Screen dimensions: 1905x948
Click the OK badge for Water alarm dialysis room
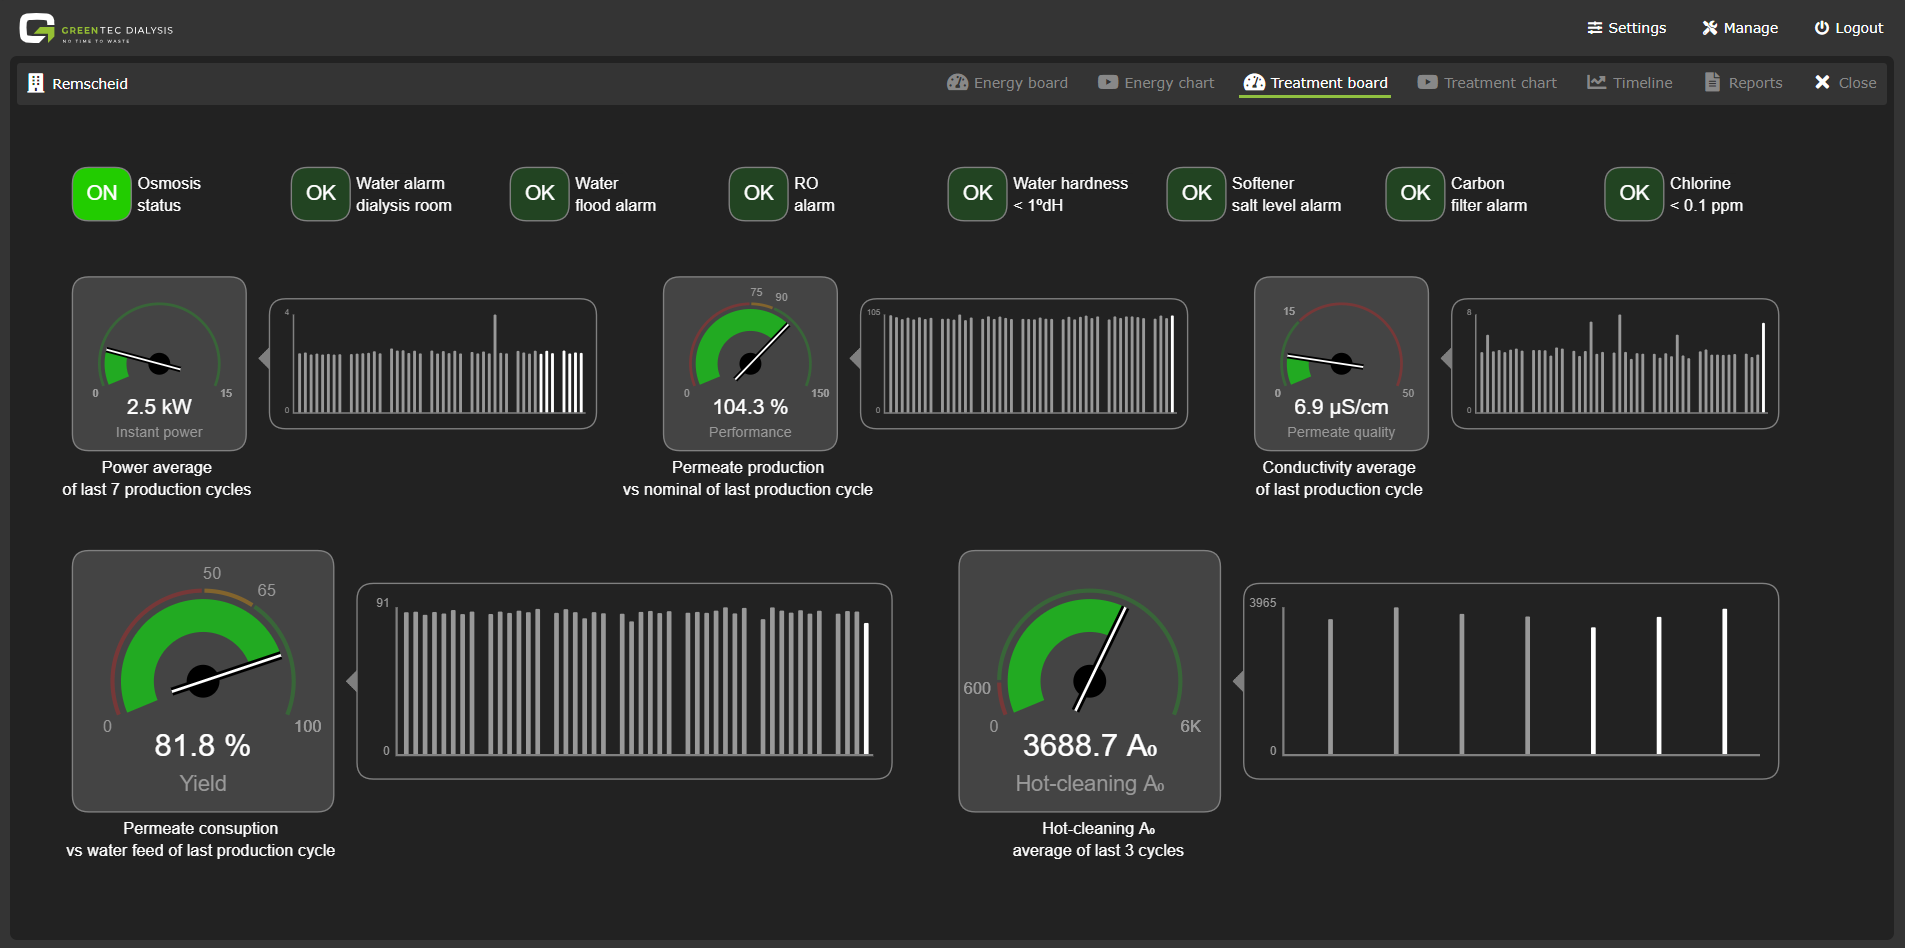click(320, 194)
